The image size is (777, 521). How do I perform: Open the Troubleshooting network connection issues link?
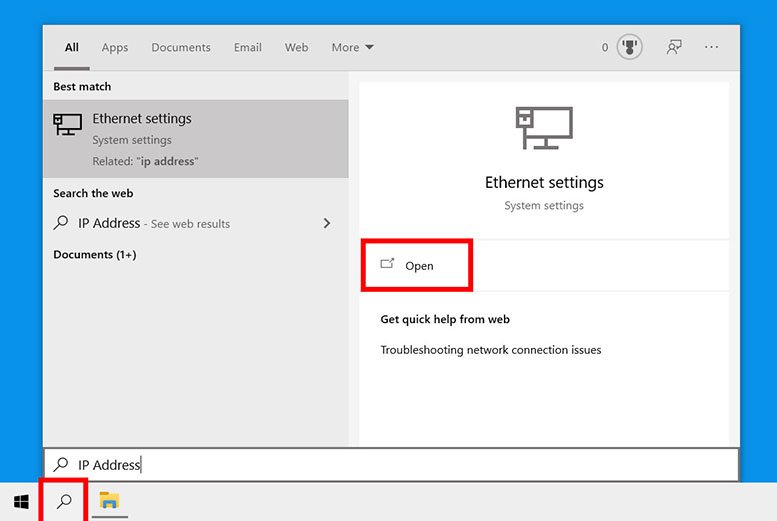pos(490,350)
